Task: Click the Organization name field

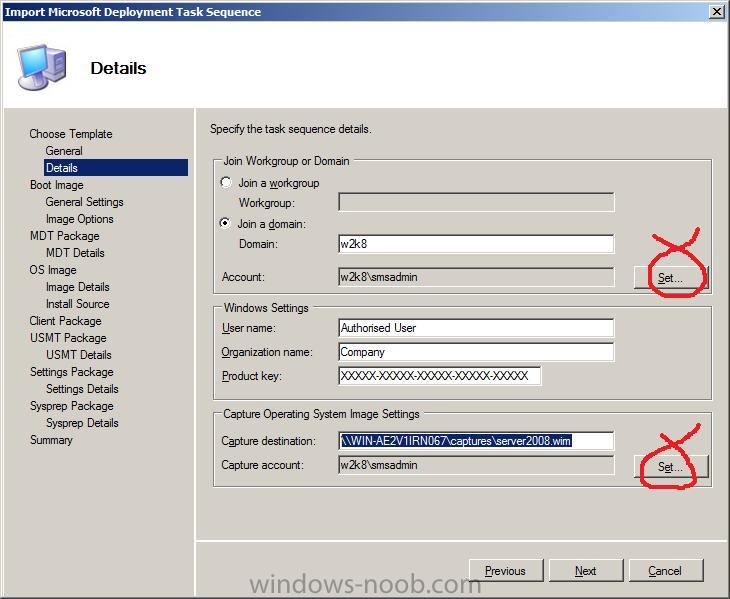Action: (476, 352)
